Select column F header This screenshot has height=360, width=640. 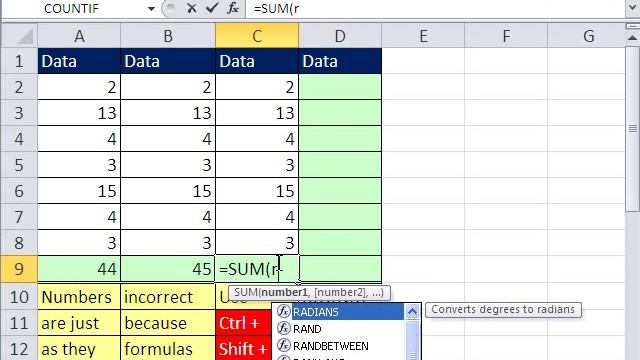pyautogui.click(x=506, y=36)
